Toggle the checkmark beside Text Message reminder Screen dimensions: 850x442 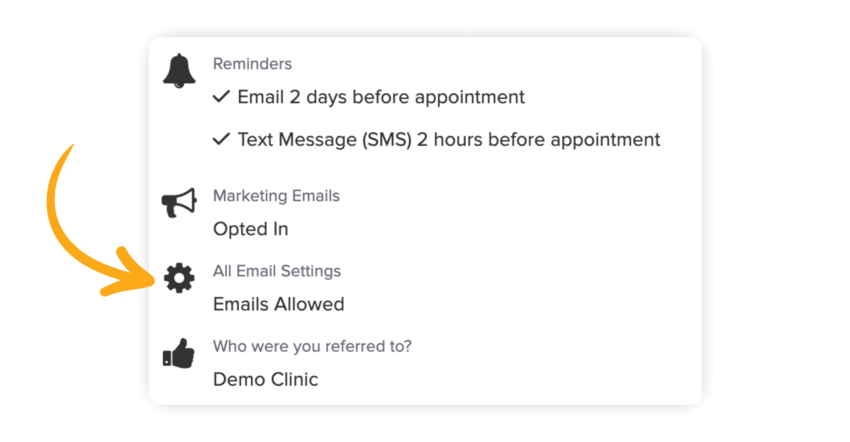[222, 140]
